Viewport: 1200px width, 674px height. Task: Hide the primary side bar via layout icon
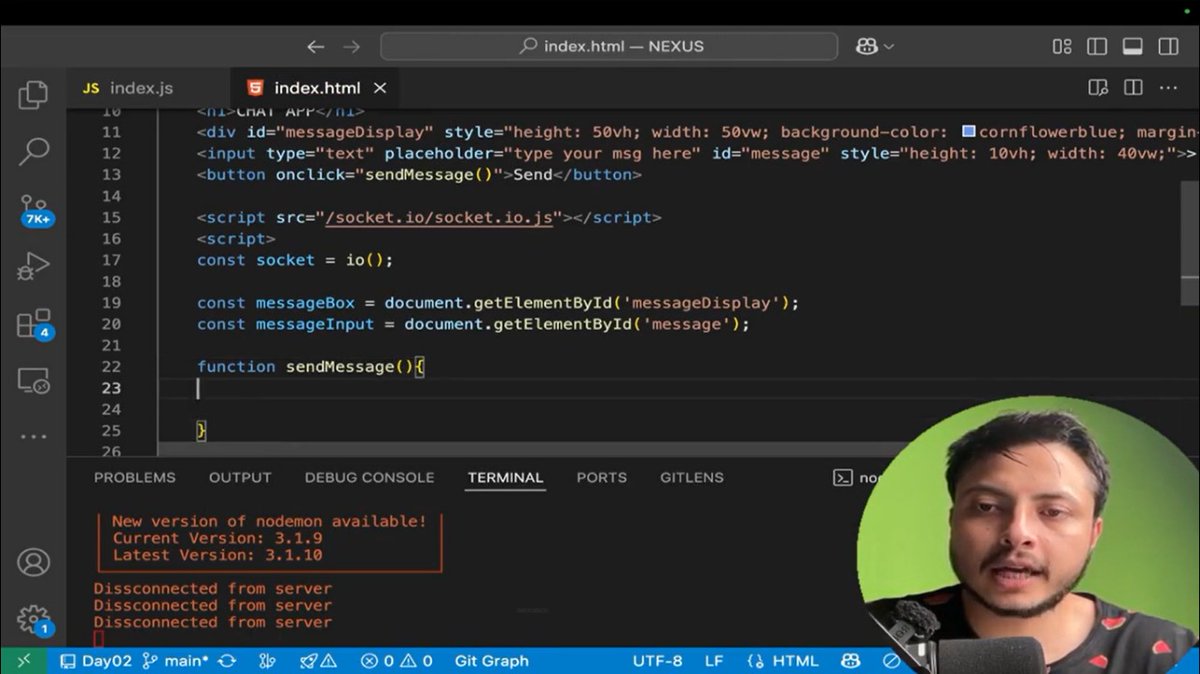click(1097, 46)
